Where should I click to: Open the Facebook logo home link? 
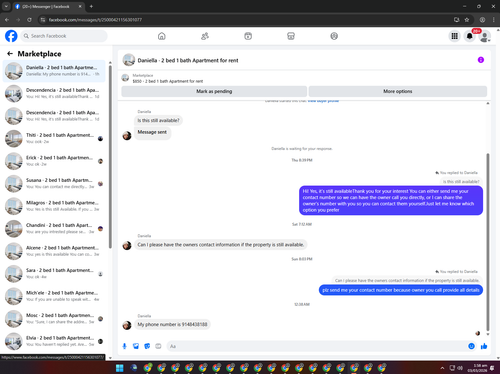click(x=11, y=36)
